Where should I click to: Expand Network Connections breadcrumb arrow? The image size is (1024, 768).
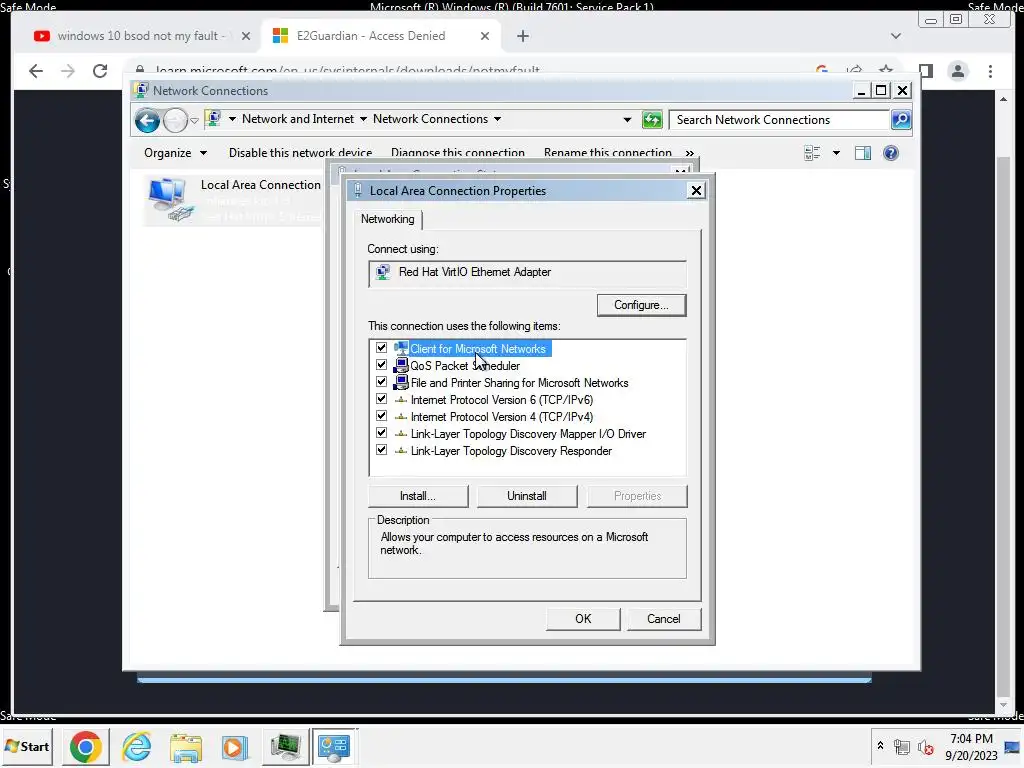498,119
